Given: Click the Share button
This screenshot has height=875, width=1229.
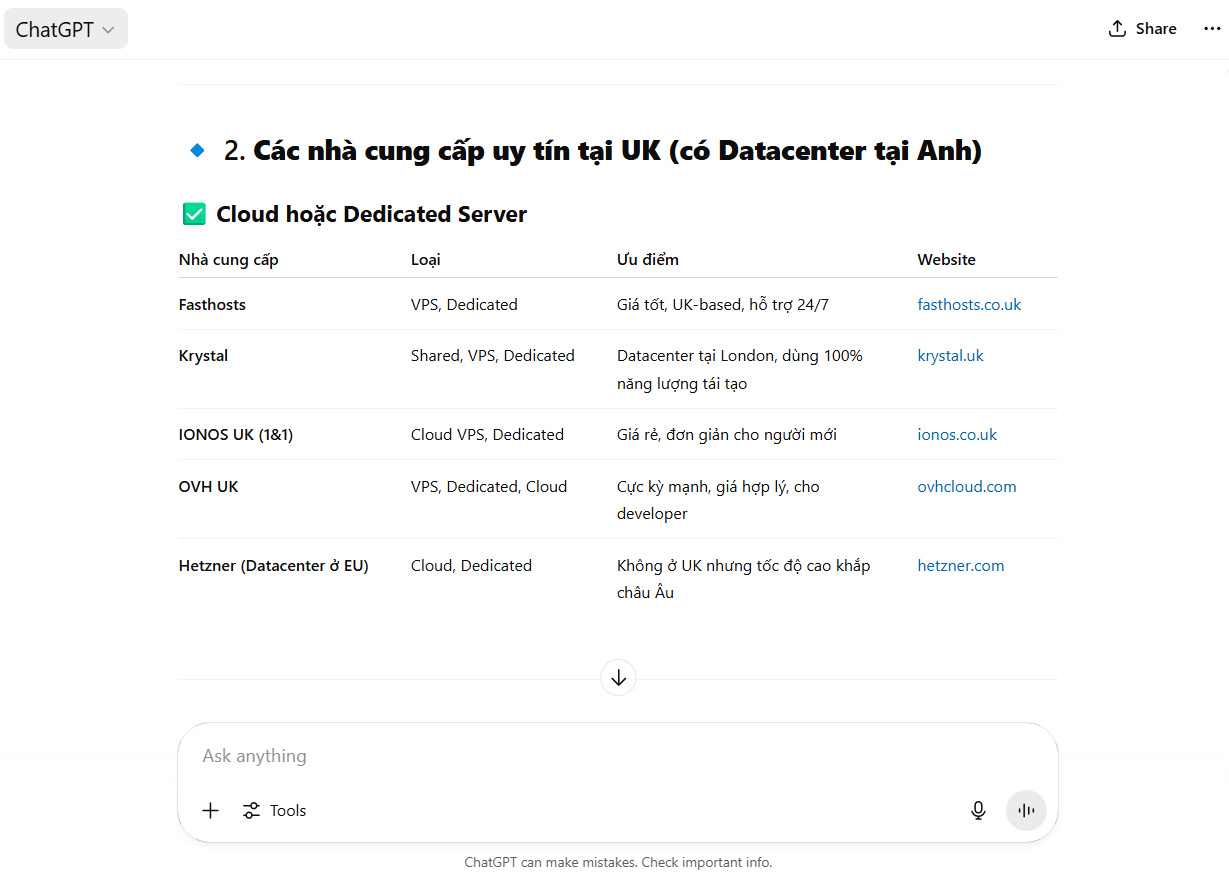Looking at the screenshot, I should (1142, 29).
